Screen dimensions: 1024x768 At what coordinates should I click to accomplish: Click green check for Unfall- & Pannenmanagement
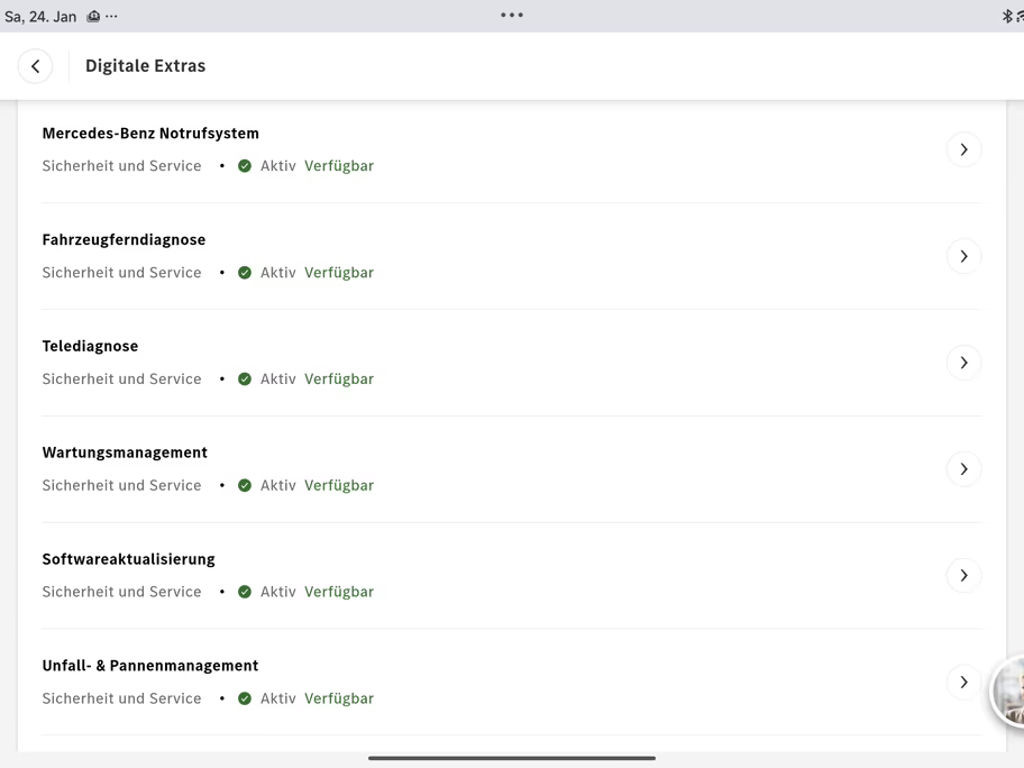(245, 698)
